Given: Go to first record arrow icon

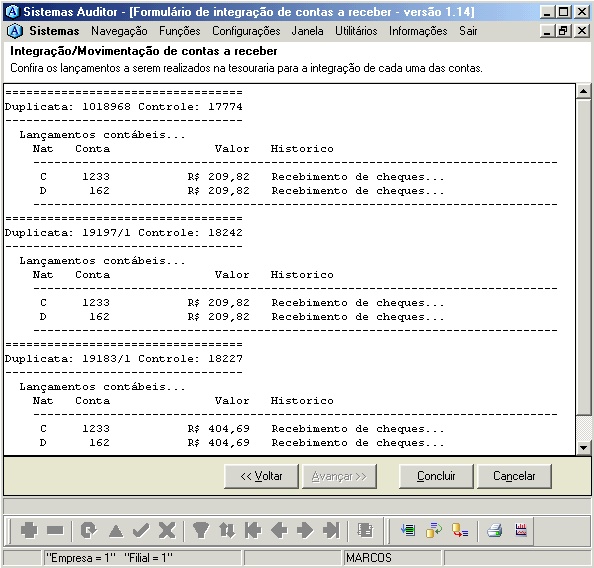Looking at the screenshot, I should tap(253, 530).
